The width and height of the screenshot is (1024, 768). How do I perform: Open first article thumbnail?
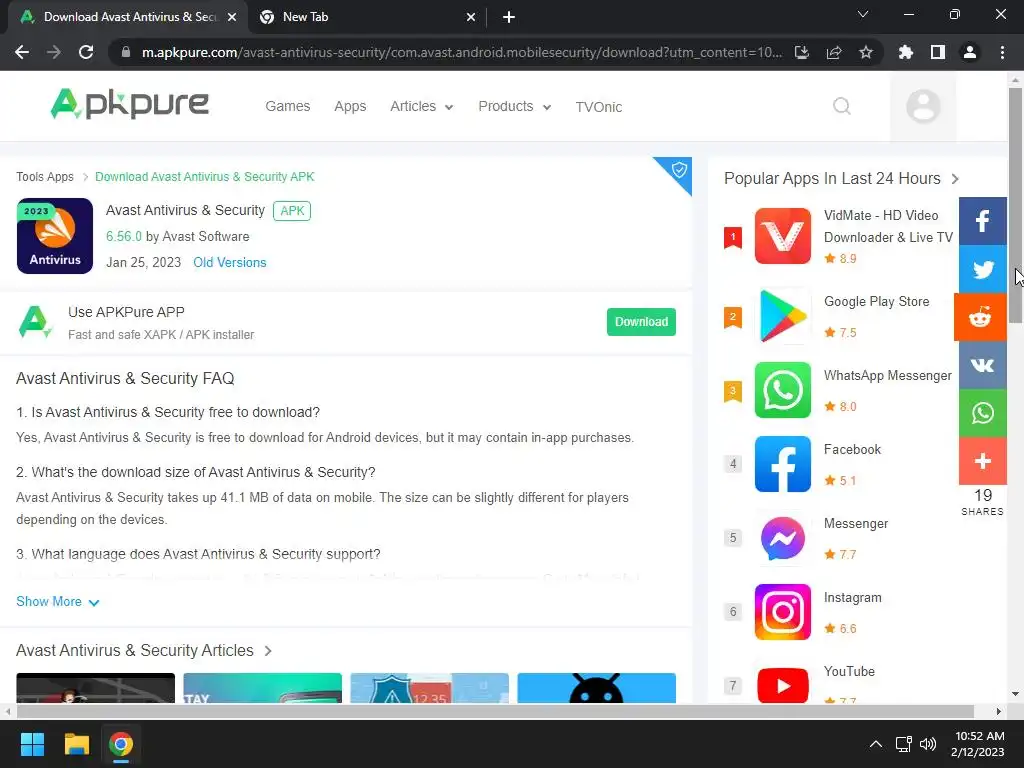95,688
